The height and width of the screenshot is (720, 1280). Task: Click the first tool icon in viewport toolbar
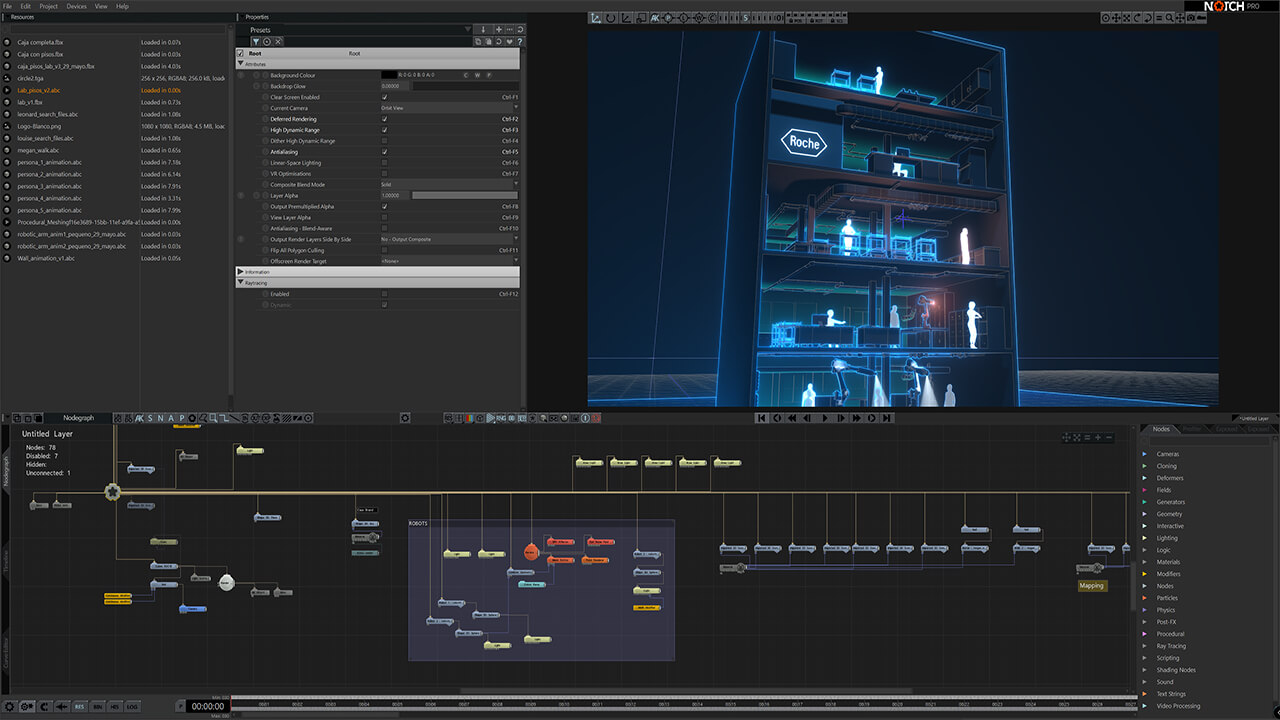coord(595,18)
